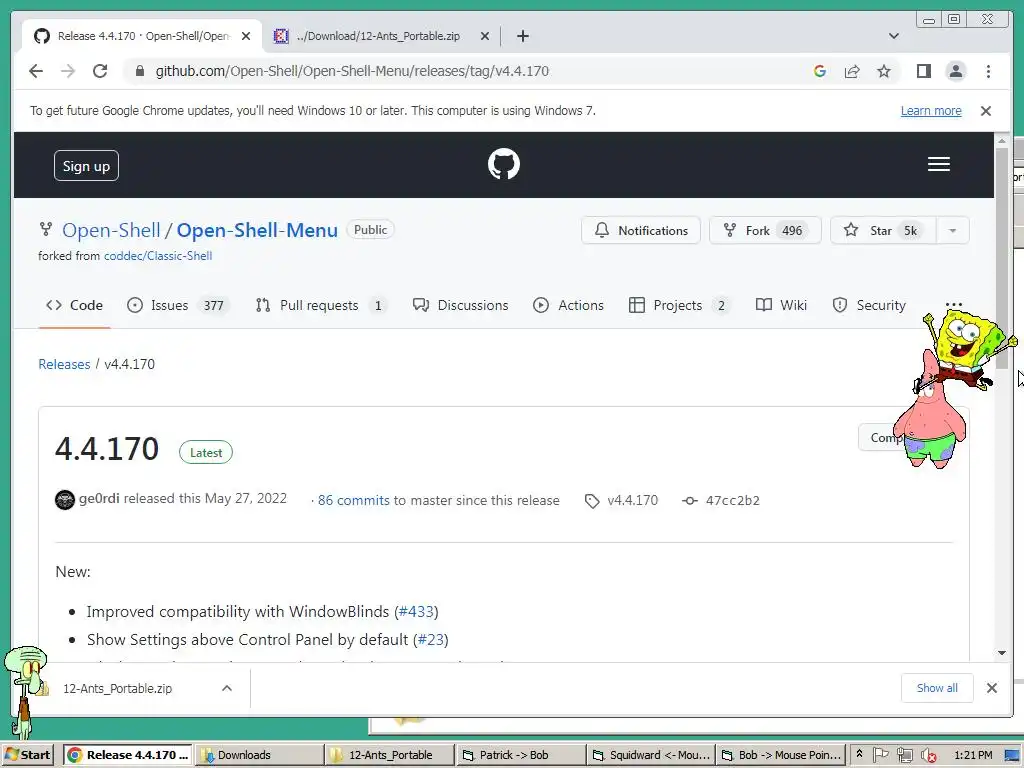Click Show all downloads
The height and width of the screenshot is (768, 1024).
pos(937,688)
